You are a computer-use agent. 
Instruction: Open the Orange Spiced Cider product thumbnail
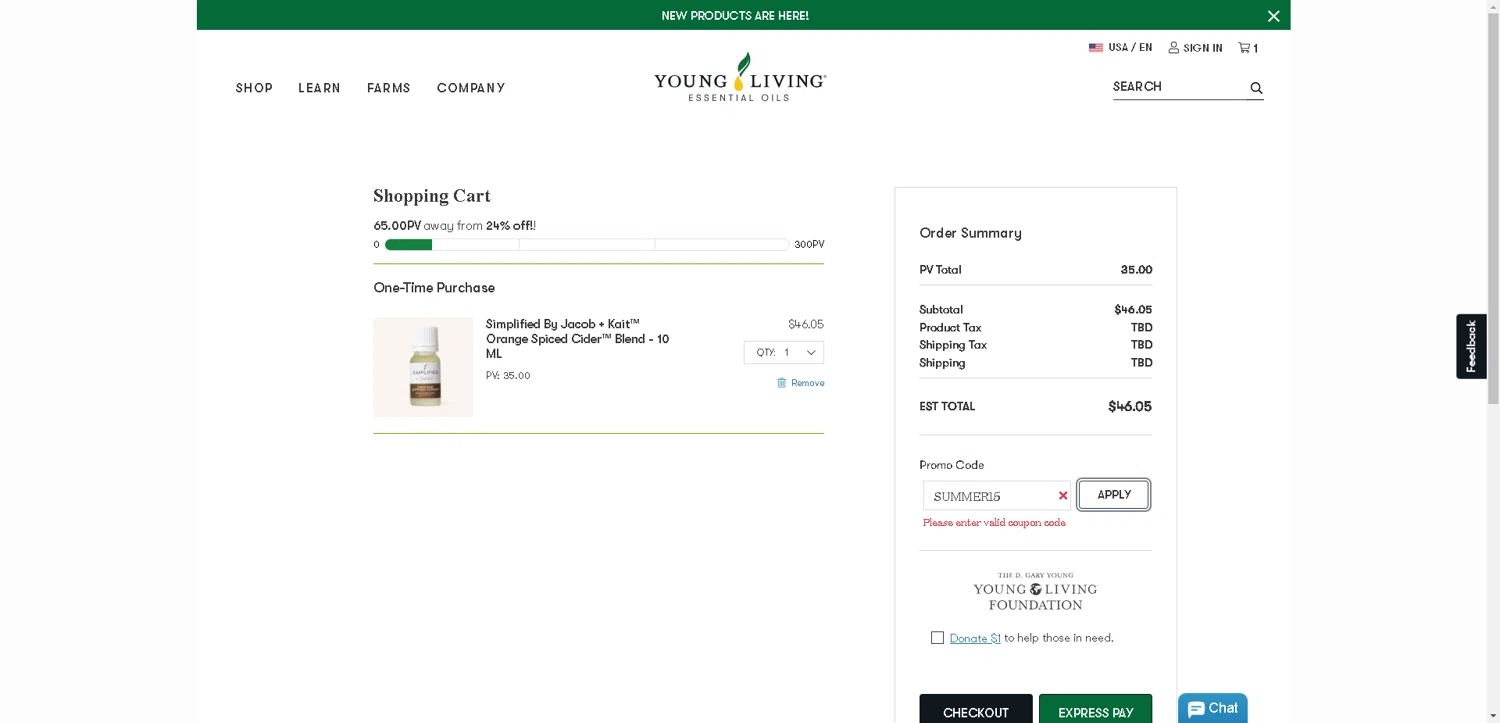click(423, 367)
